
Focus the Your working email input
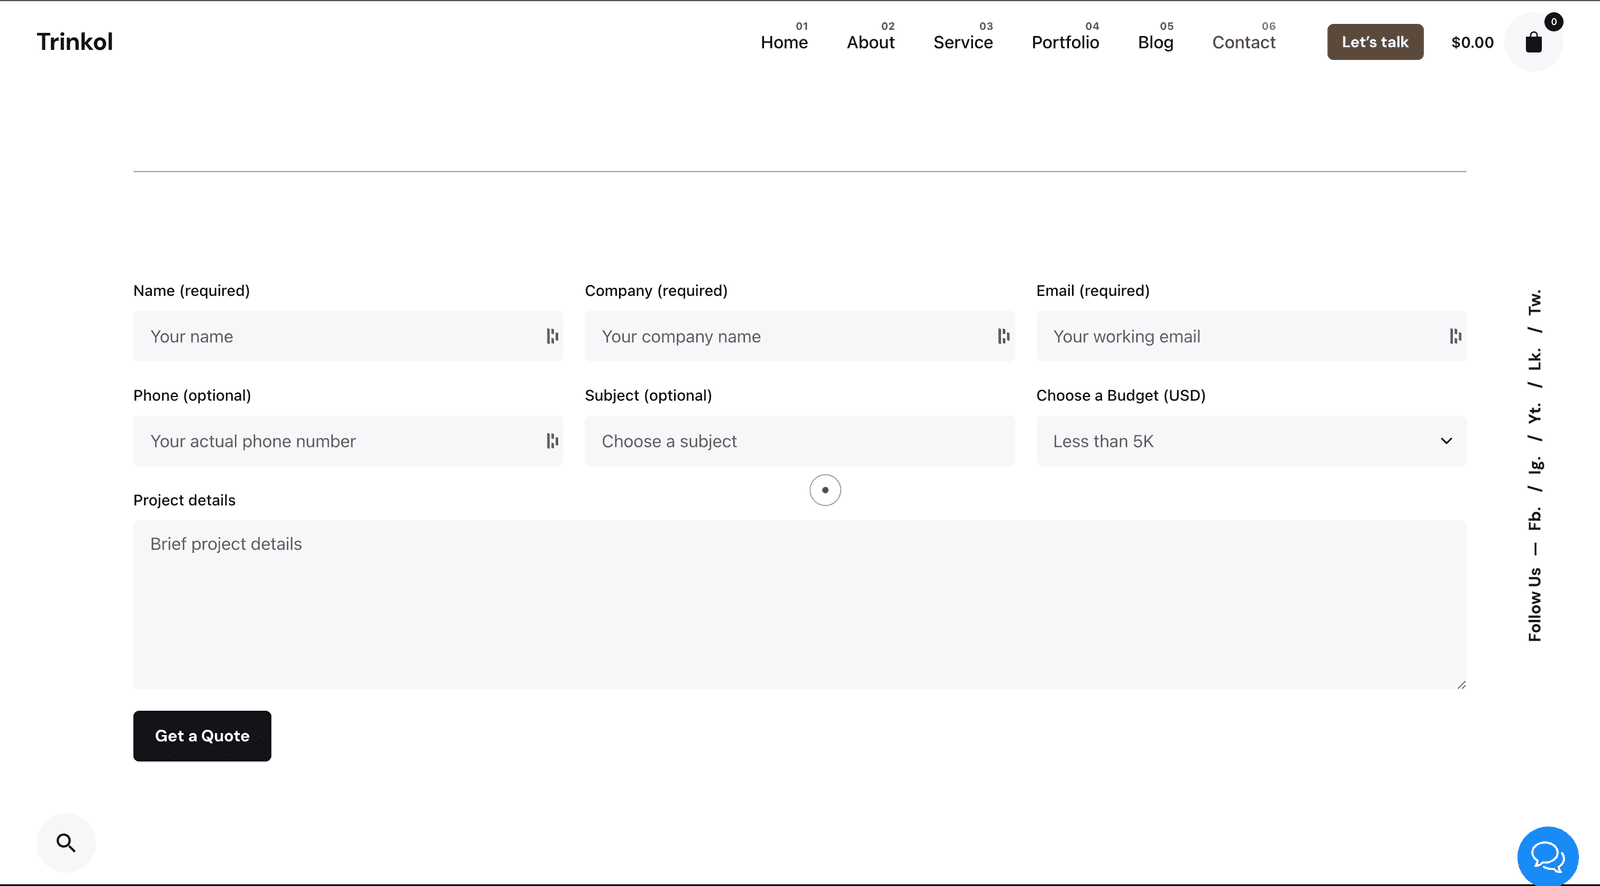[x=1251, y=336]
